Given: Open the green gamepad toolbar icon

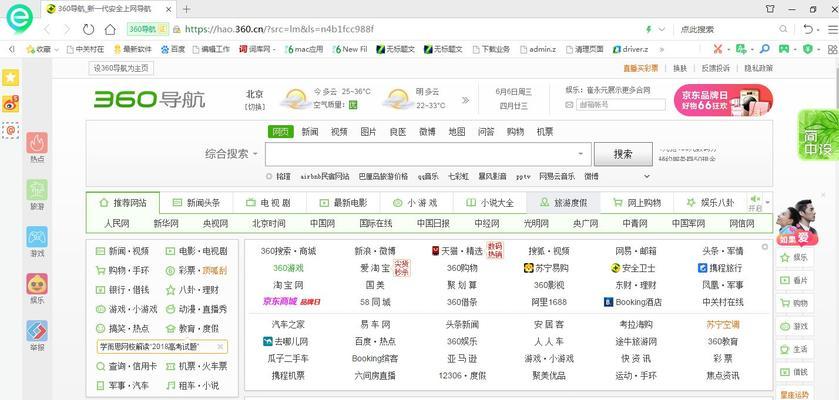Looking at the screenshot, I should coord(784,49).
